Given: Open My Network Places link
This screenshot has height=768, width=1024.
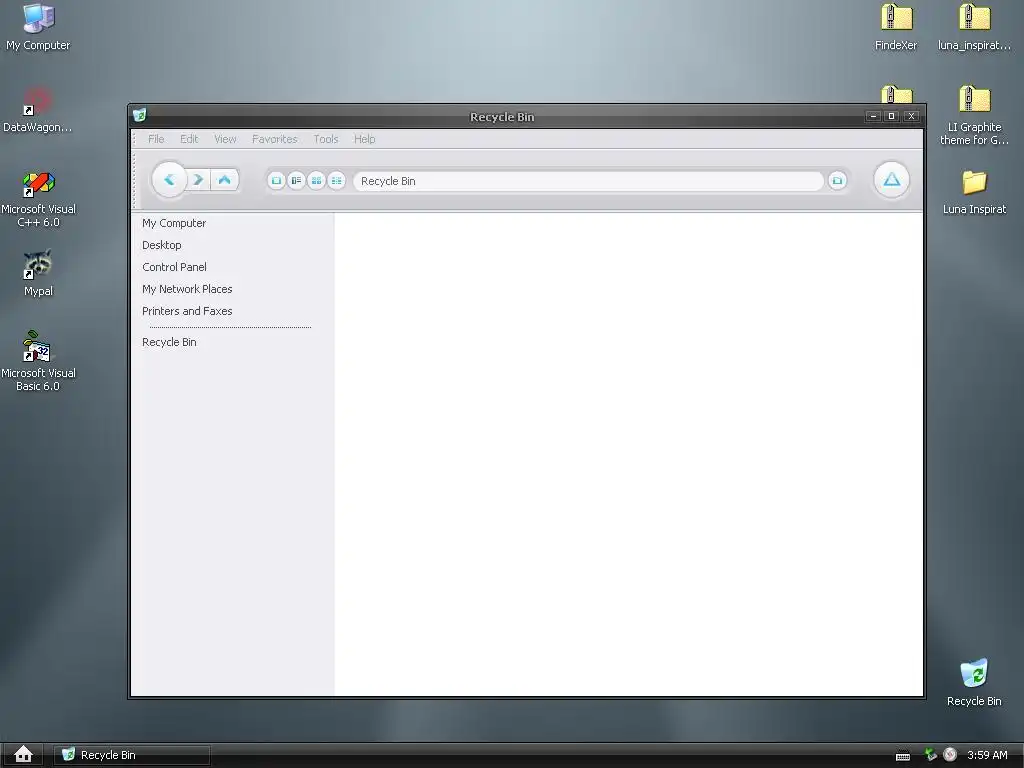Looking at the screenshot, I should pyautogui.click(x=187, y=289).
